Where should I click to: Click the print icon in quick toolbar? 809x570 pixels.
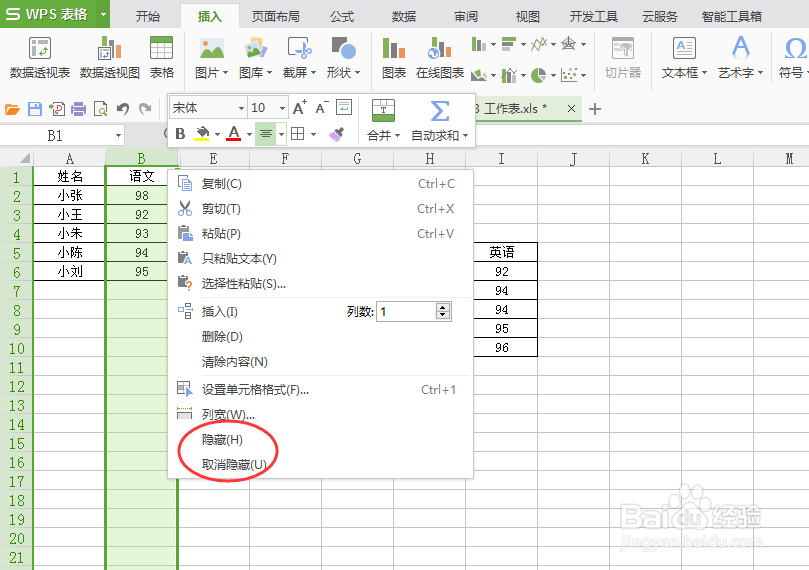[x=78, y=109]
